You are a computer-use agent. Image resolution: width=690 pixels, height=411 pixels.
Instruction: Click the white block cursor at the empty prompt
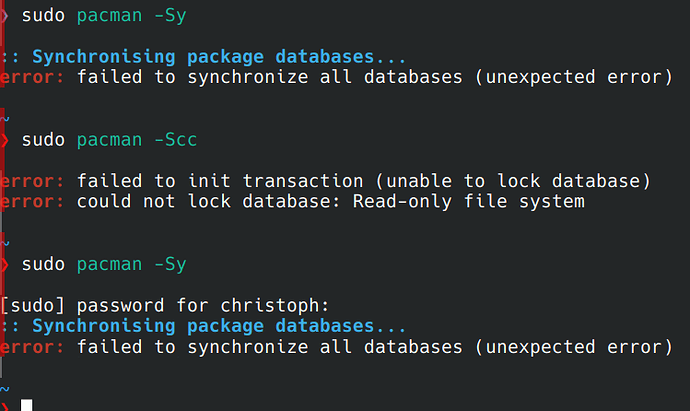point(27,405)
